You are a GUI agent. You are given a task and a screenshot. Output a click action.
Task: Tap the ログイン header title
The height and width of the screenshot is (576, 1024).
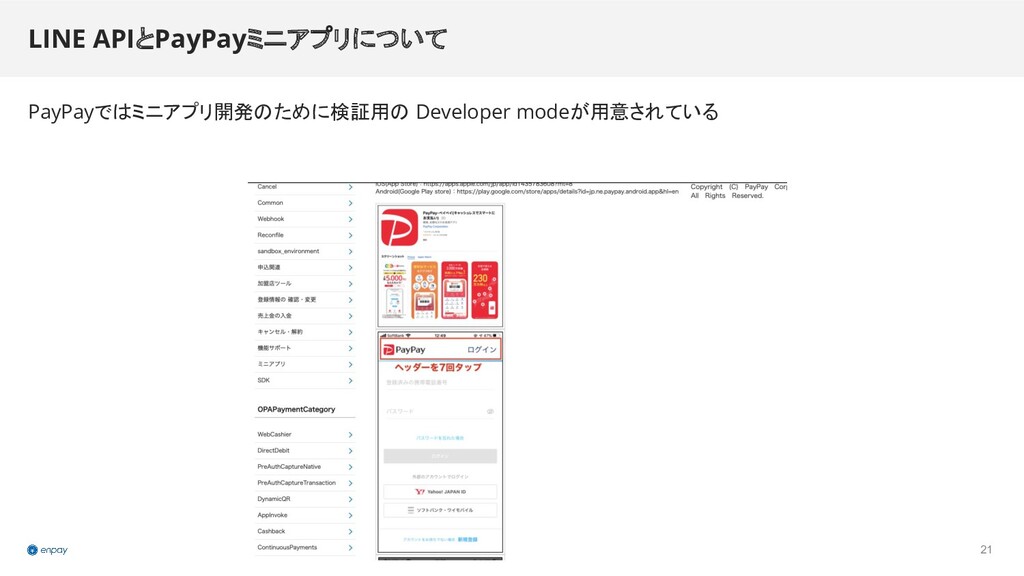pyautogui.click(x=482, y=350)
